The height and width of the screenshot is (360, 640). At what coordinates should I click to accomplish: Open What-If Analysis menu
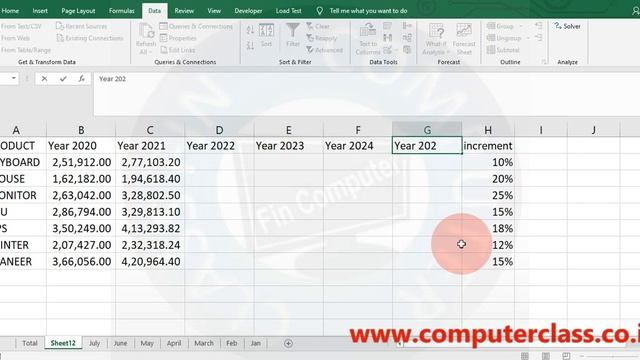(436, 39)
